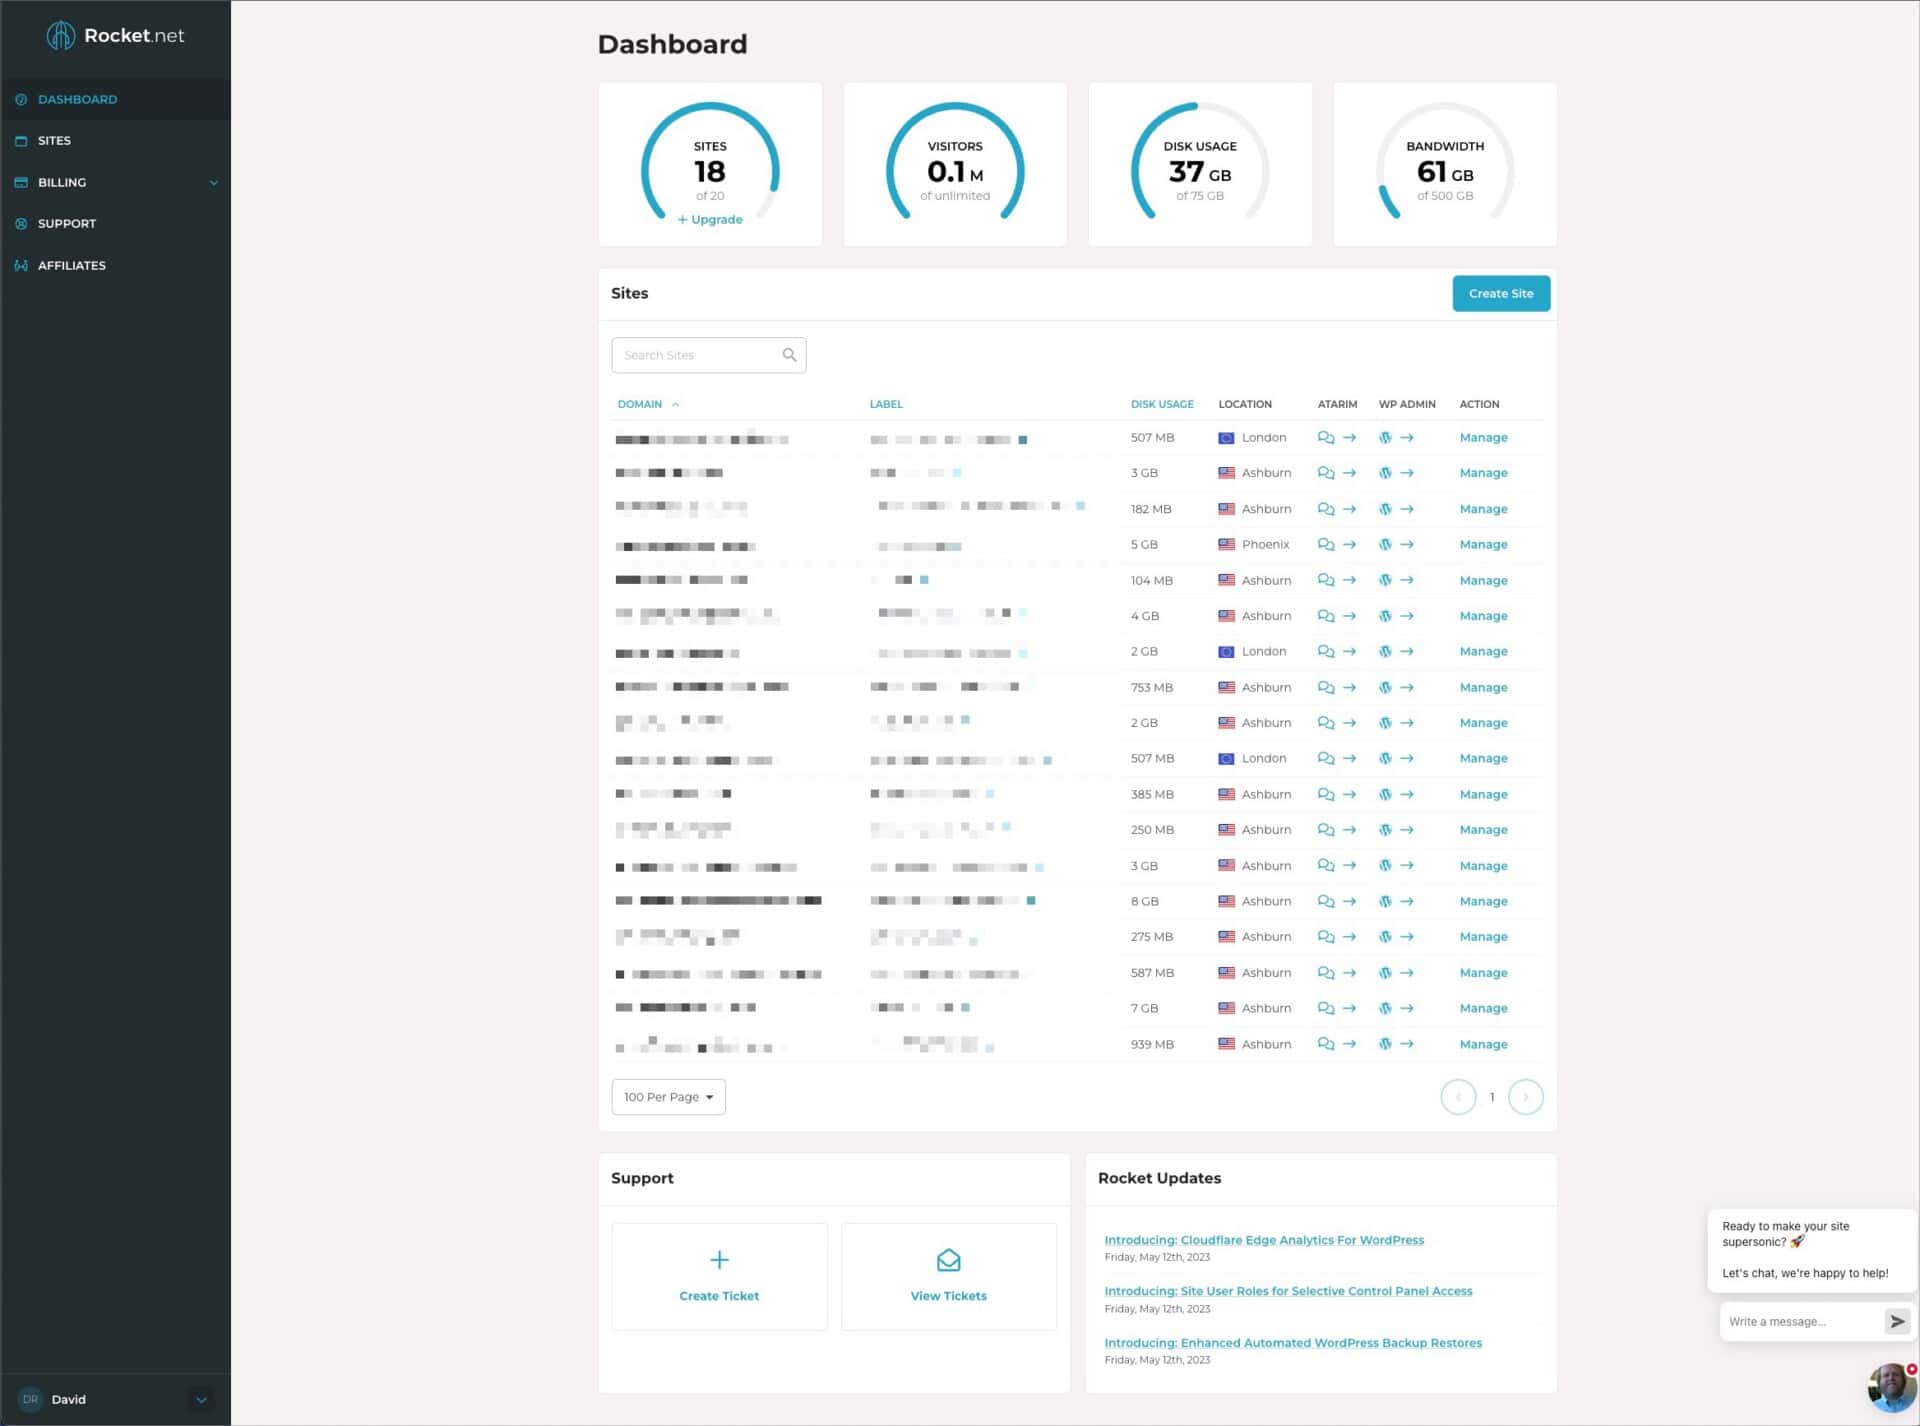
Task: Select the Billing icon in the sidebar
Action: pyautogui.click(x=21, y=182)
